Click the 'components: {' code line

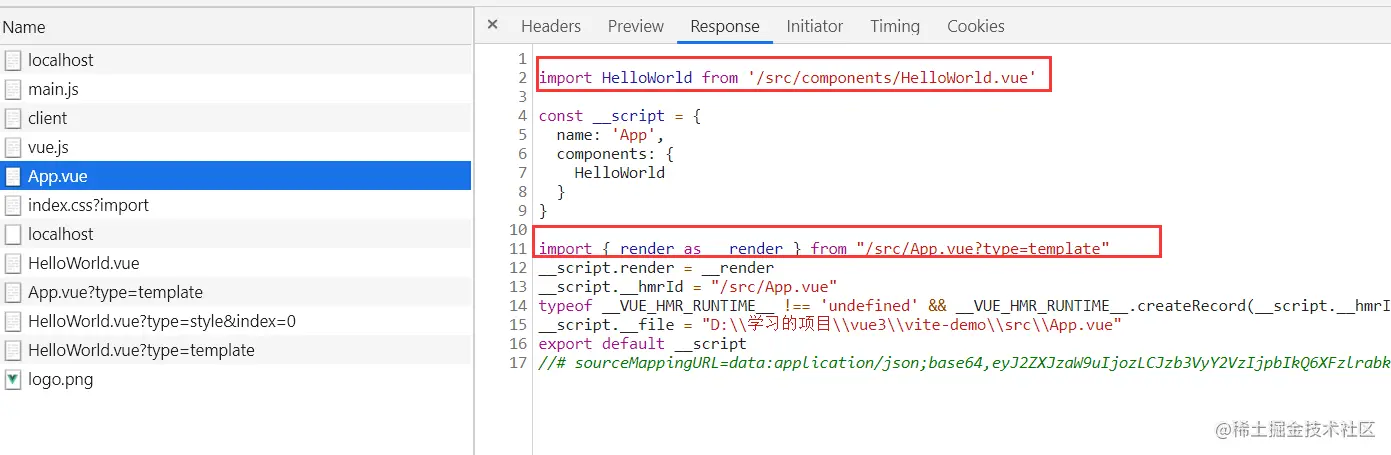tap(615, 154)
